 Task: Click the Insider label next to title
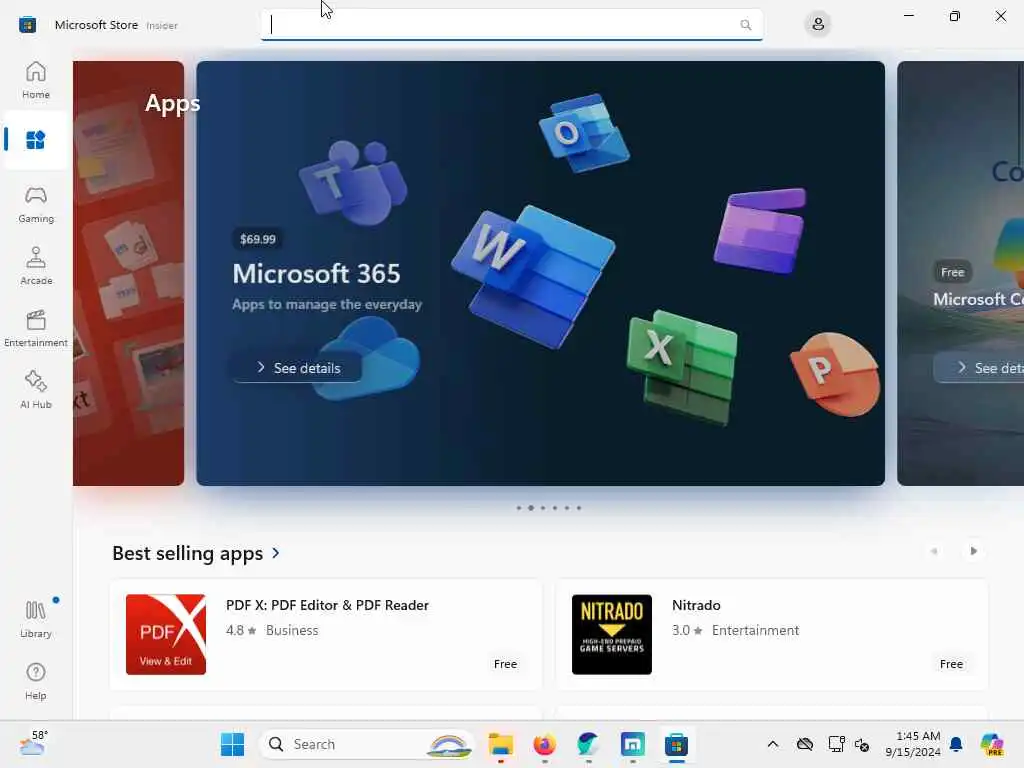click(x=162, y=25)
